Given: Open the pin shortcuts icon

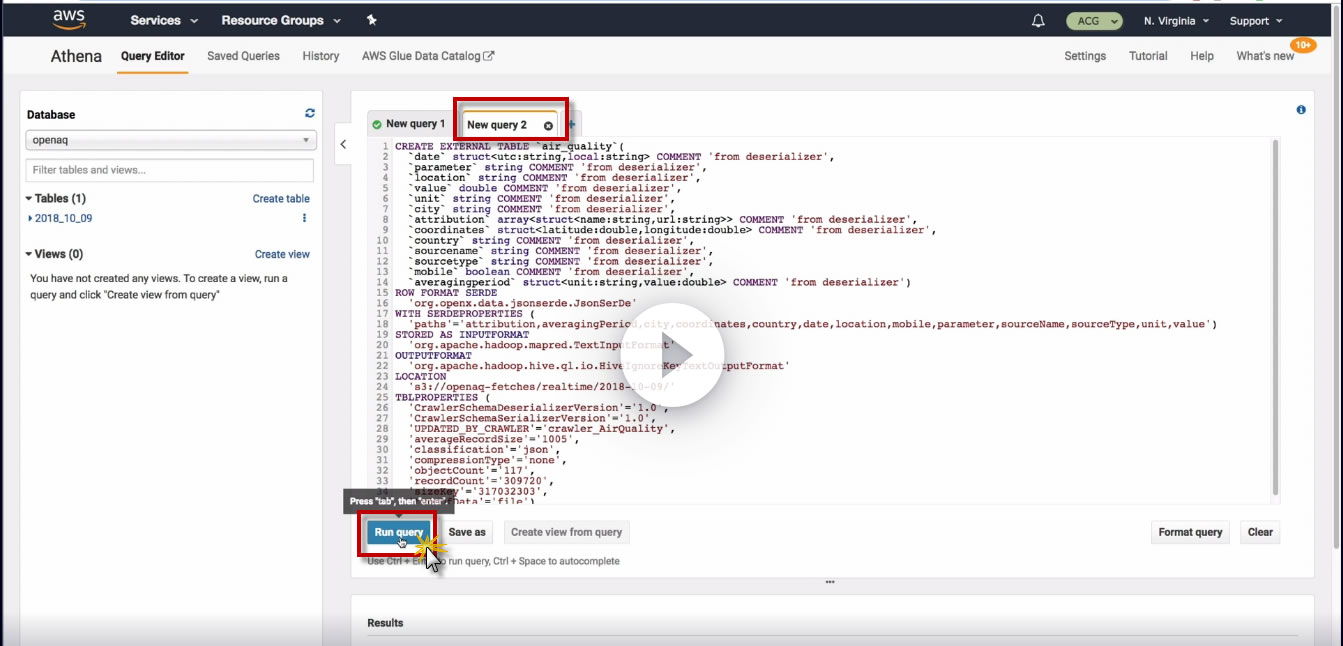Looking at the screenshot, I should (372, 20).
